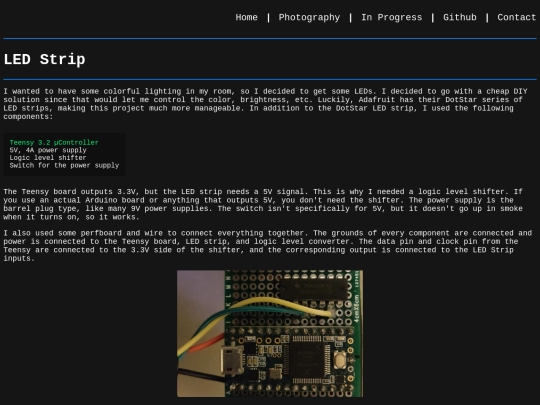Screen dimensions: 540x405
Task: Visit the Github link
Action: pos(459,17)
